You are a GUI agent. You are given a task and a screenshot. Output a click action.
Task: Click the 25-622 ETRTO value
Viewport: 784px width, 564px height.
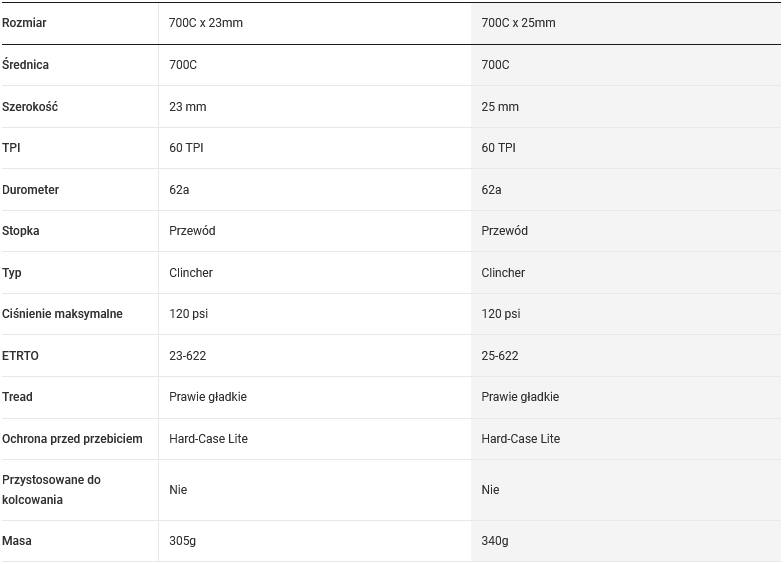pos(500,356)
